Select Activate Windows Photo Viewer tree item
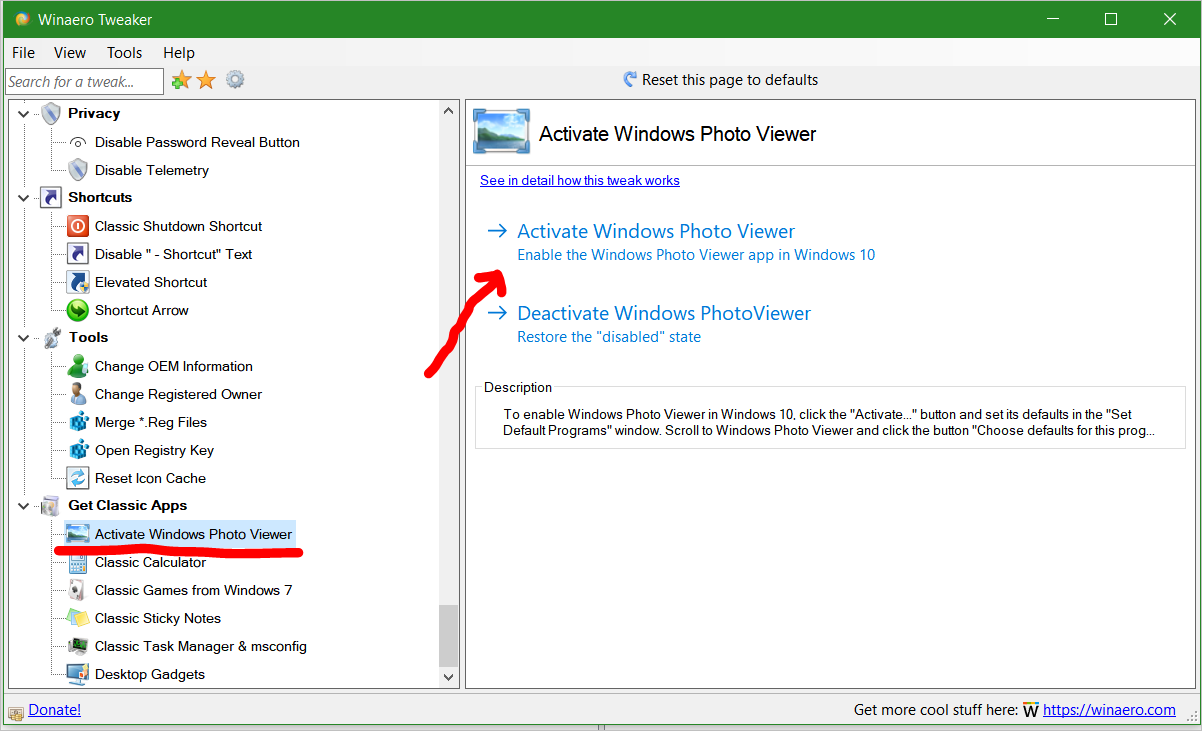 [x=194, y=534]
